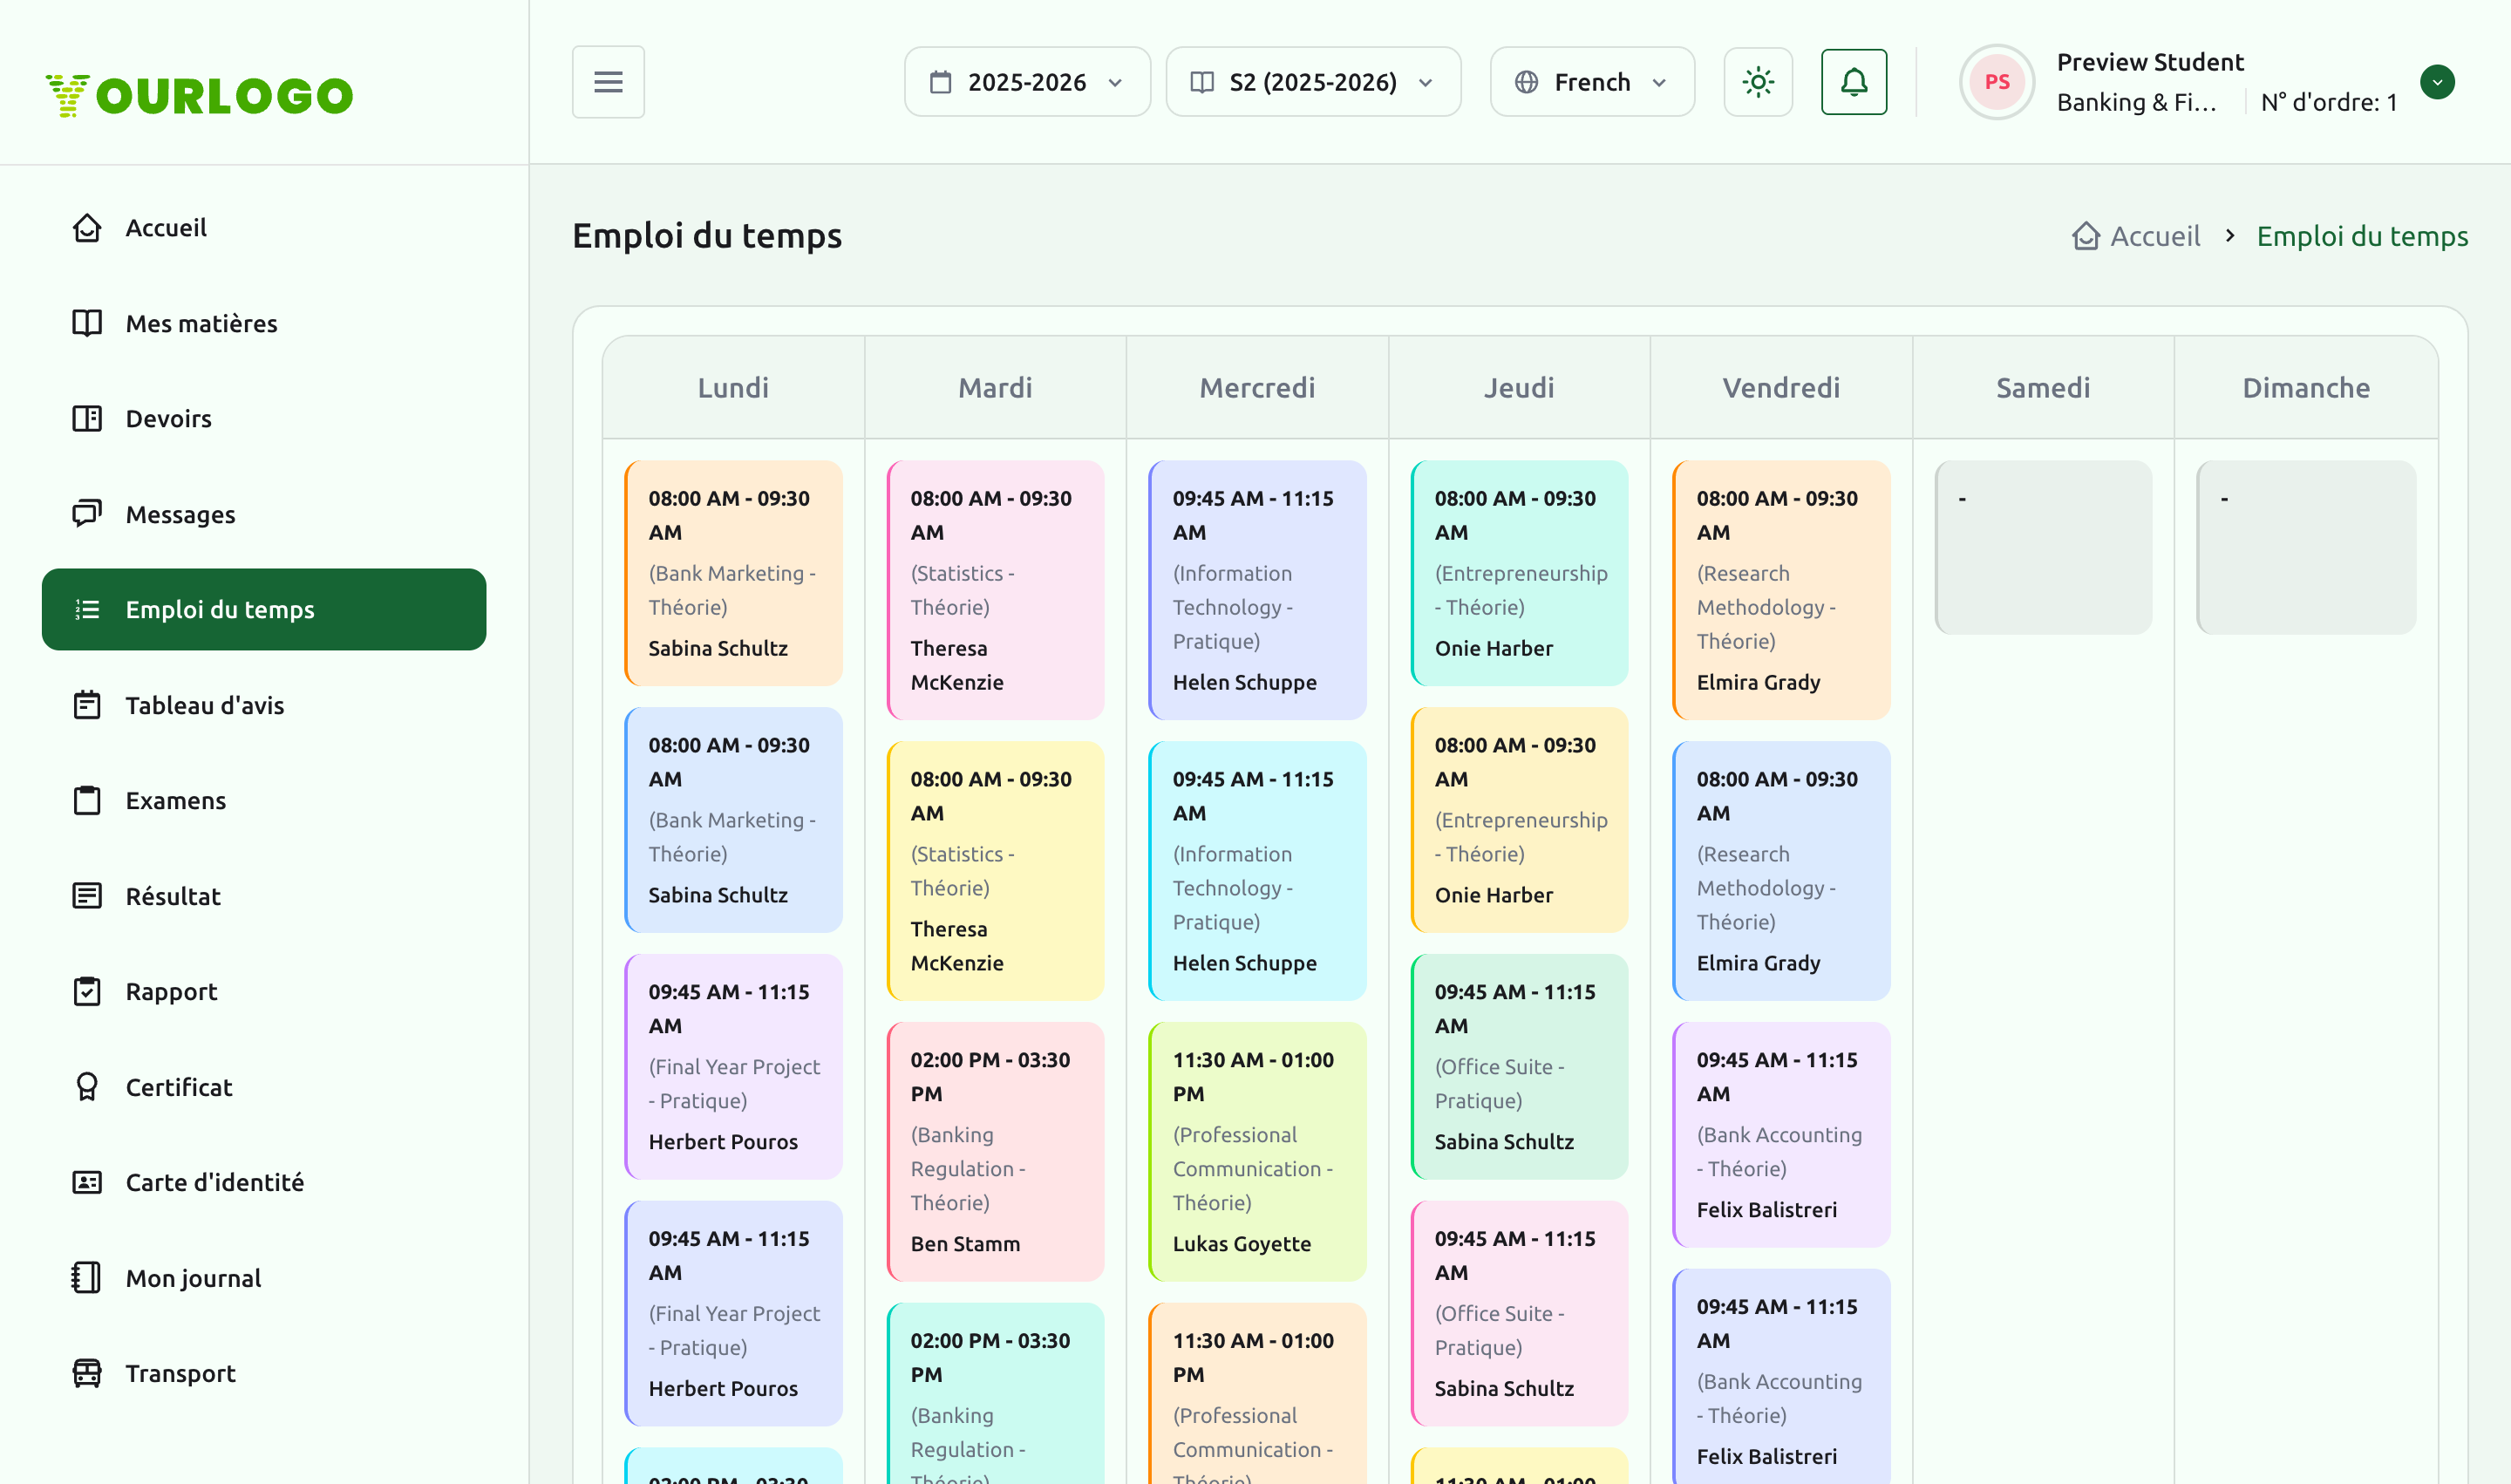2511x1484 pixels.
Task: Click the Lundi column header
Action: (733, 388)
